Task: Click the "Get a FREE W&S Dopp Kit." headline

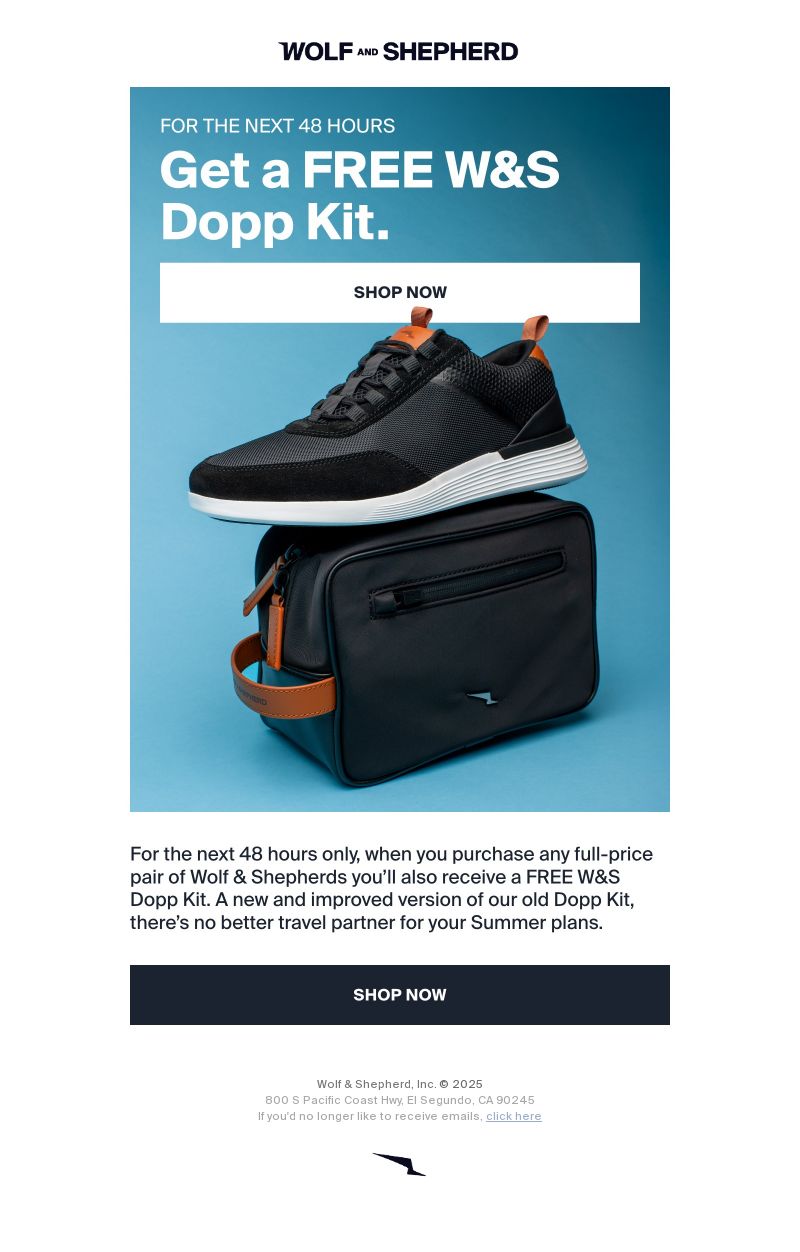Action: click(x=360, y=196)
